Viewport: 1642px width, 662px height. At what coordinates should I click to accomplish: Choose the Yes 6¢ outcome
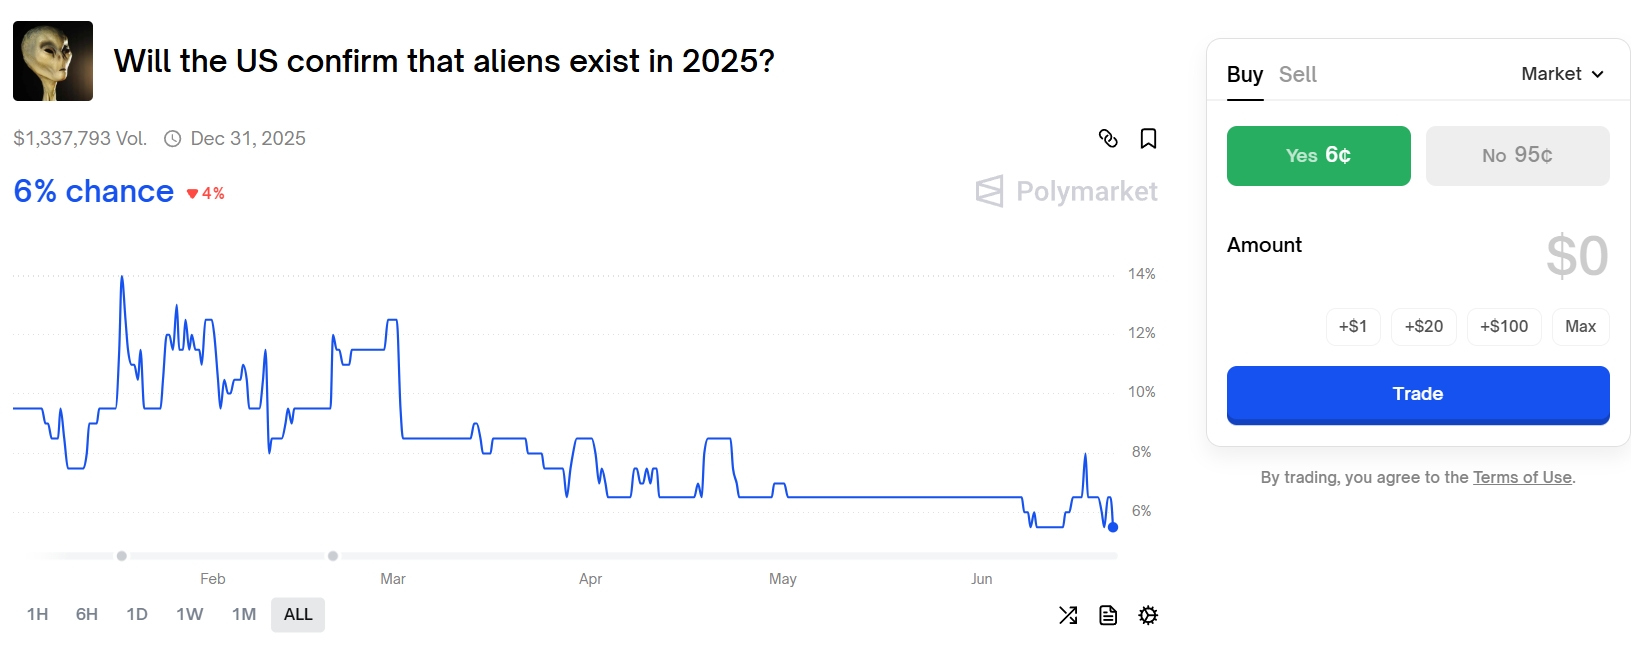tap(1318, 156)
